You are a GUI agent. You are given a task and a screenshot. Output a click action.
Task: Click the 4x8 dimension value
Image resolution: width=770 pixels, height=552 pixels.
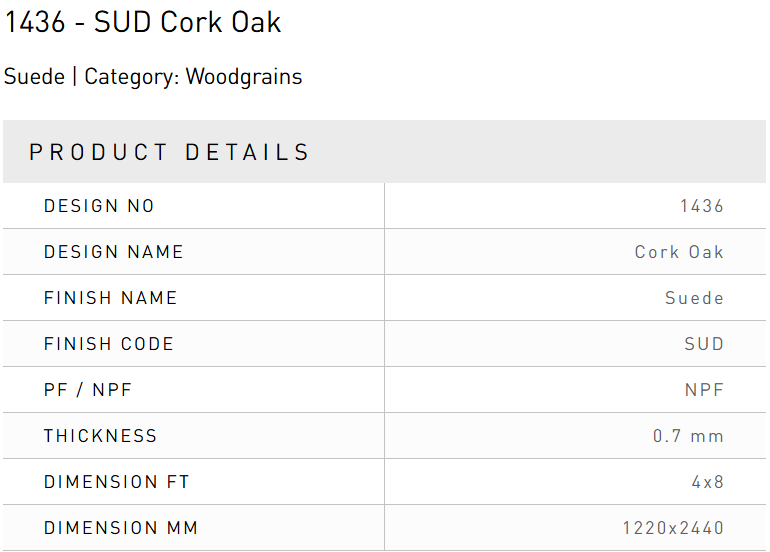point(707,482)
